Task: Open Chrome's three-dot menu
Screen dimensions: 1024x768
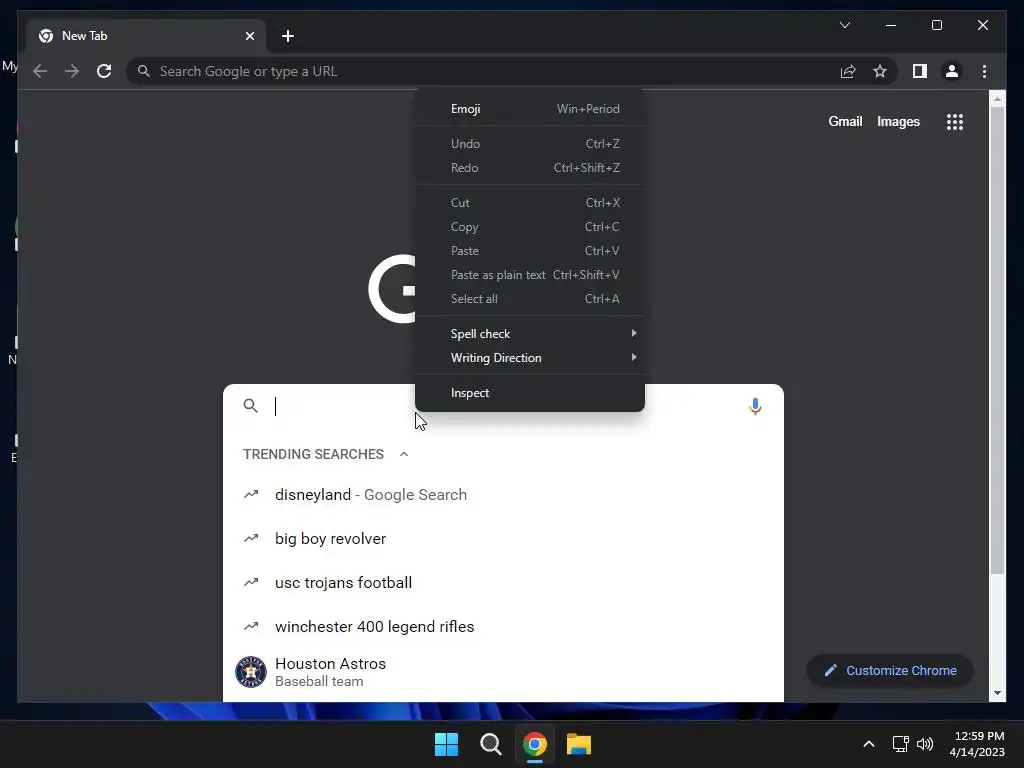Action: pyautogui.click(x=984, y=71)
